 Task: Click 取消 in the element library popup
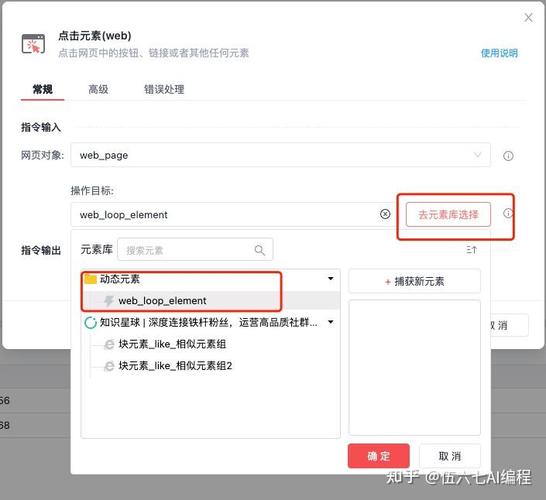pyautogui.click(x=450, y=456)
